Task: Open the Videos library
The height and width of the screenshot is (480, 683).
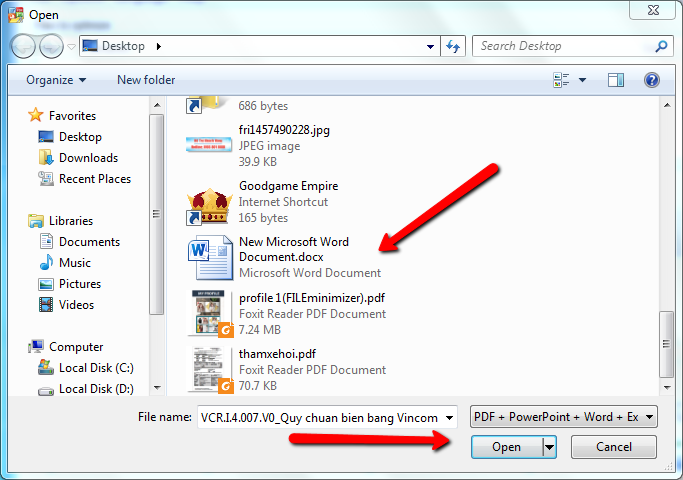Action: (76, 305)
